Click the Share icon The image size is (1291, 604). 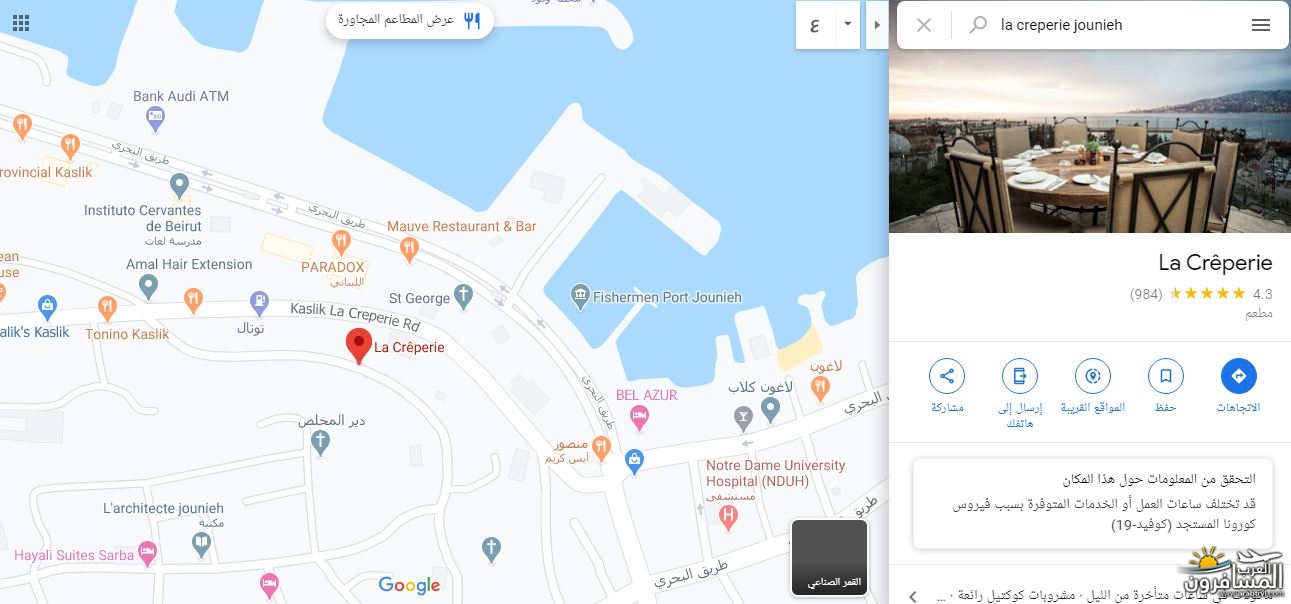pos(946,377)
